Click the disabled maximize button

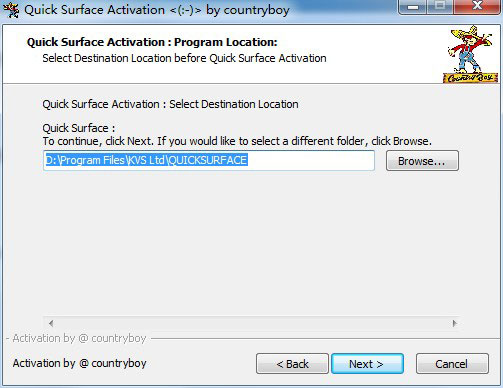[440, 7]
